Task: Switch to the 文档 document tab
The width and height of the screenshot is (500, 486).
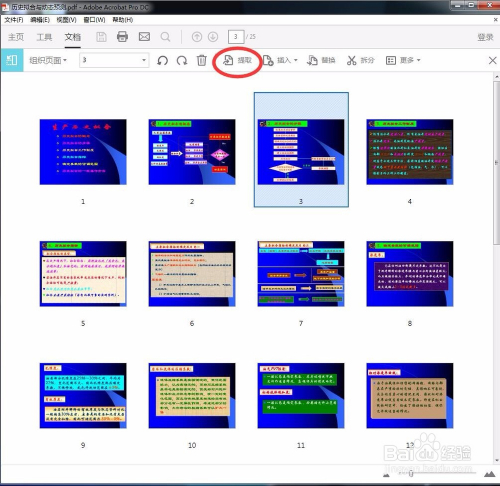Action: pyautogui.click(x=73, y=37)
